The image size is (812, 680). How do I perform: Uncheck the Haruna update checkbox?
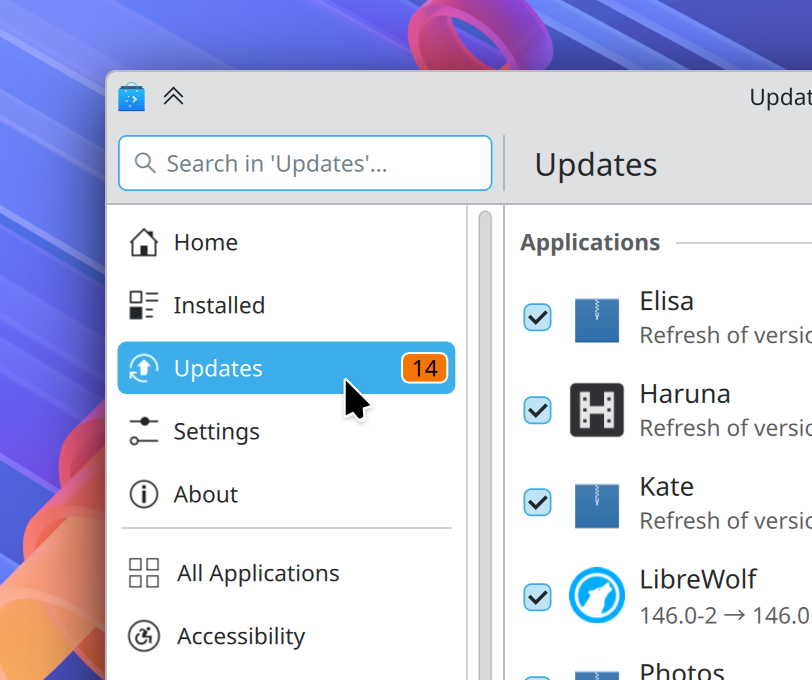538,410
